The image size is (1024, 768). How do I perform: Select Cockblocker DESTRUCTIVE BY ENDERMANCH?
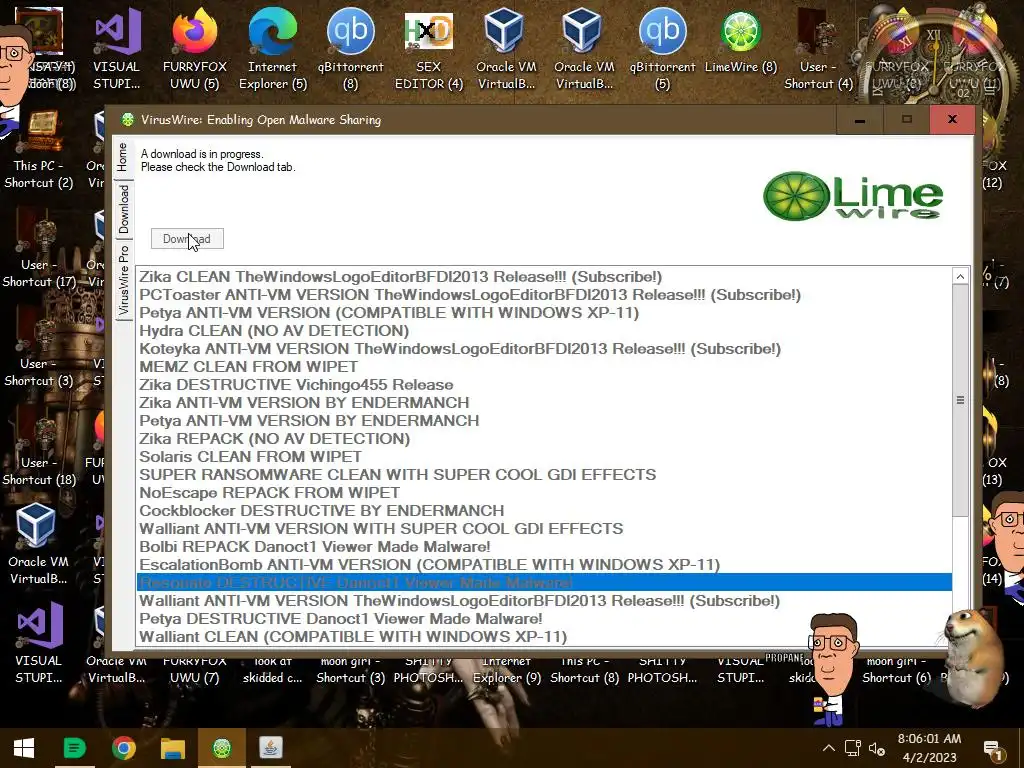pos(544,511)
